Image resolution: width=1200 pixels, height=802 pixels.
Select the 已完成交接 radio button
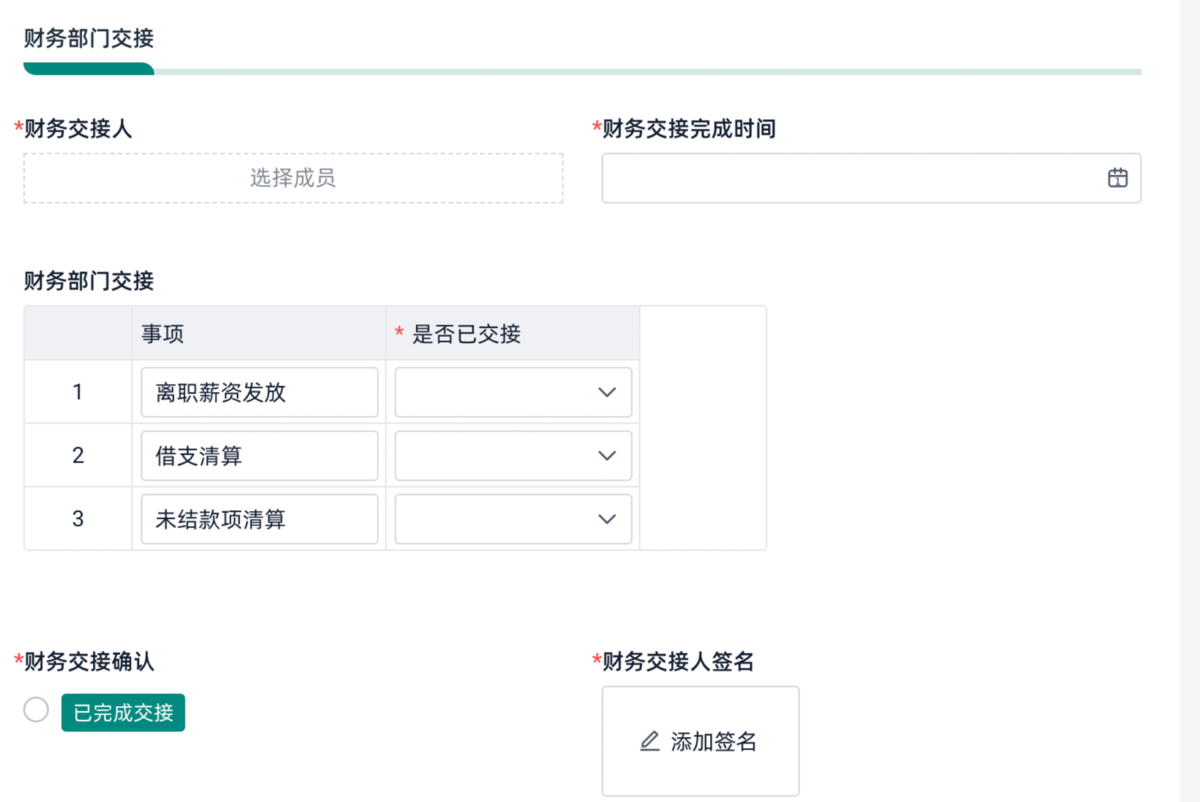tap(36, 710)
